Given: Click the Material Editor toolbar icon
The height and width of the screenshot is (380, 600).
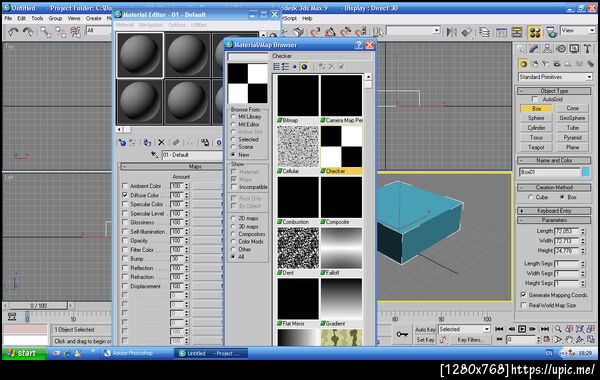Looking at the screenshot, I should (x=535, y=32).
